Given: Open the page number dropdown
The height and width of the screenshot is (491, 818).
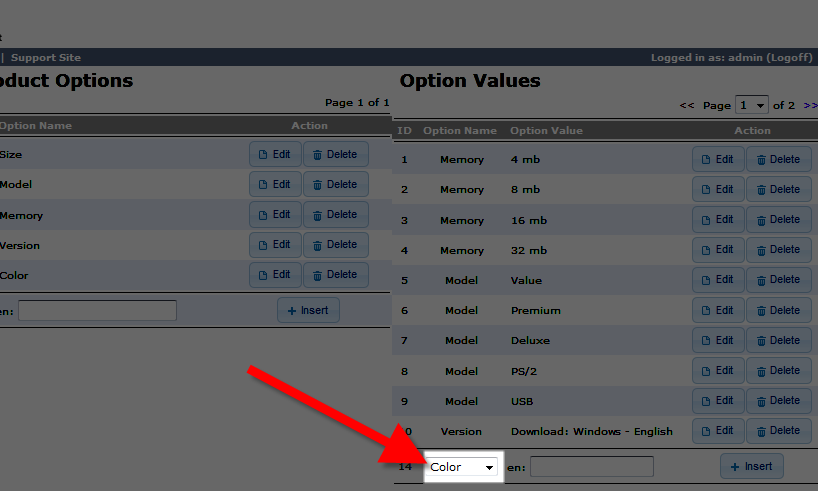Looking at the screenshot, I should click(x=751, y=106).
